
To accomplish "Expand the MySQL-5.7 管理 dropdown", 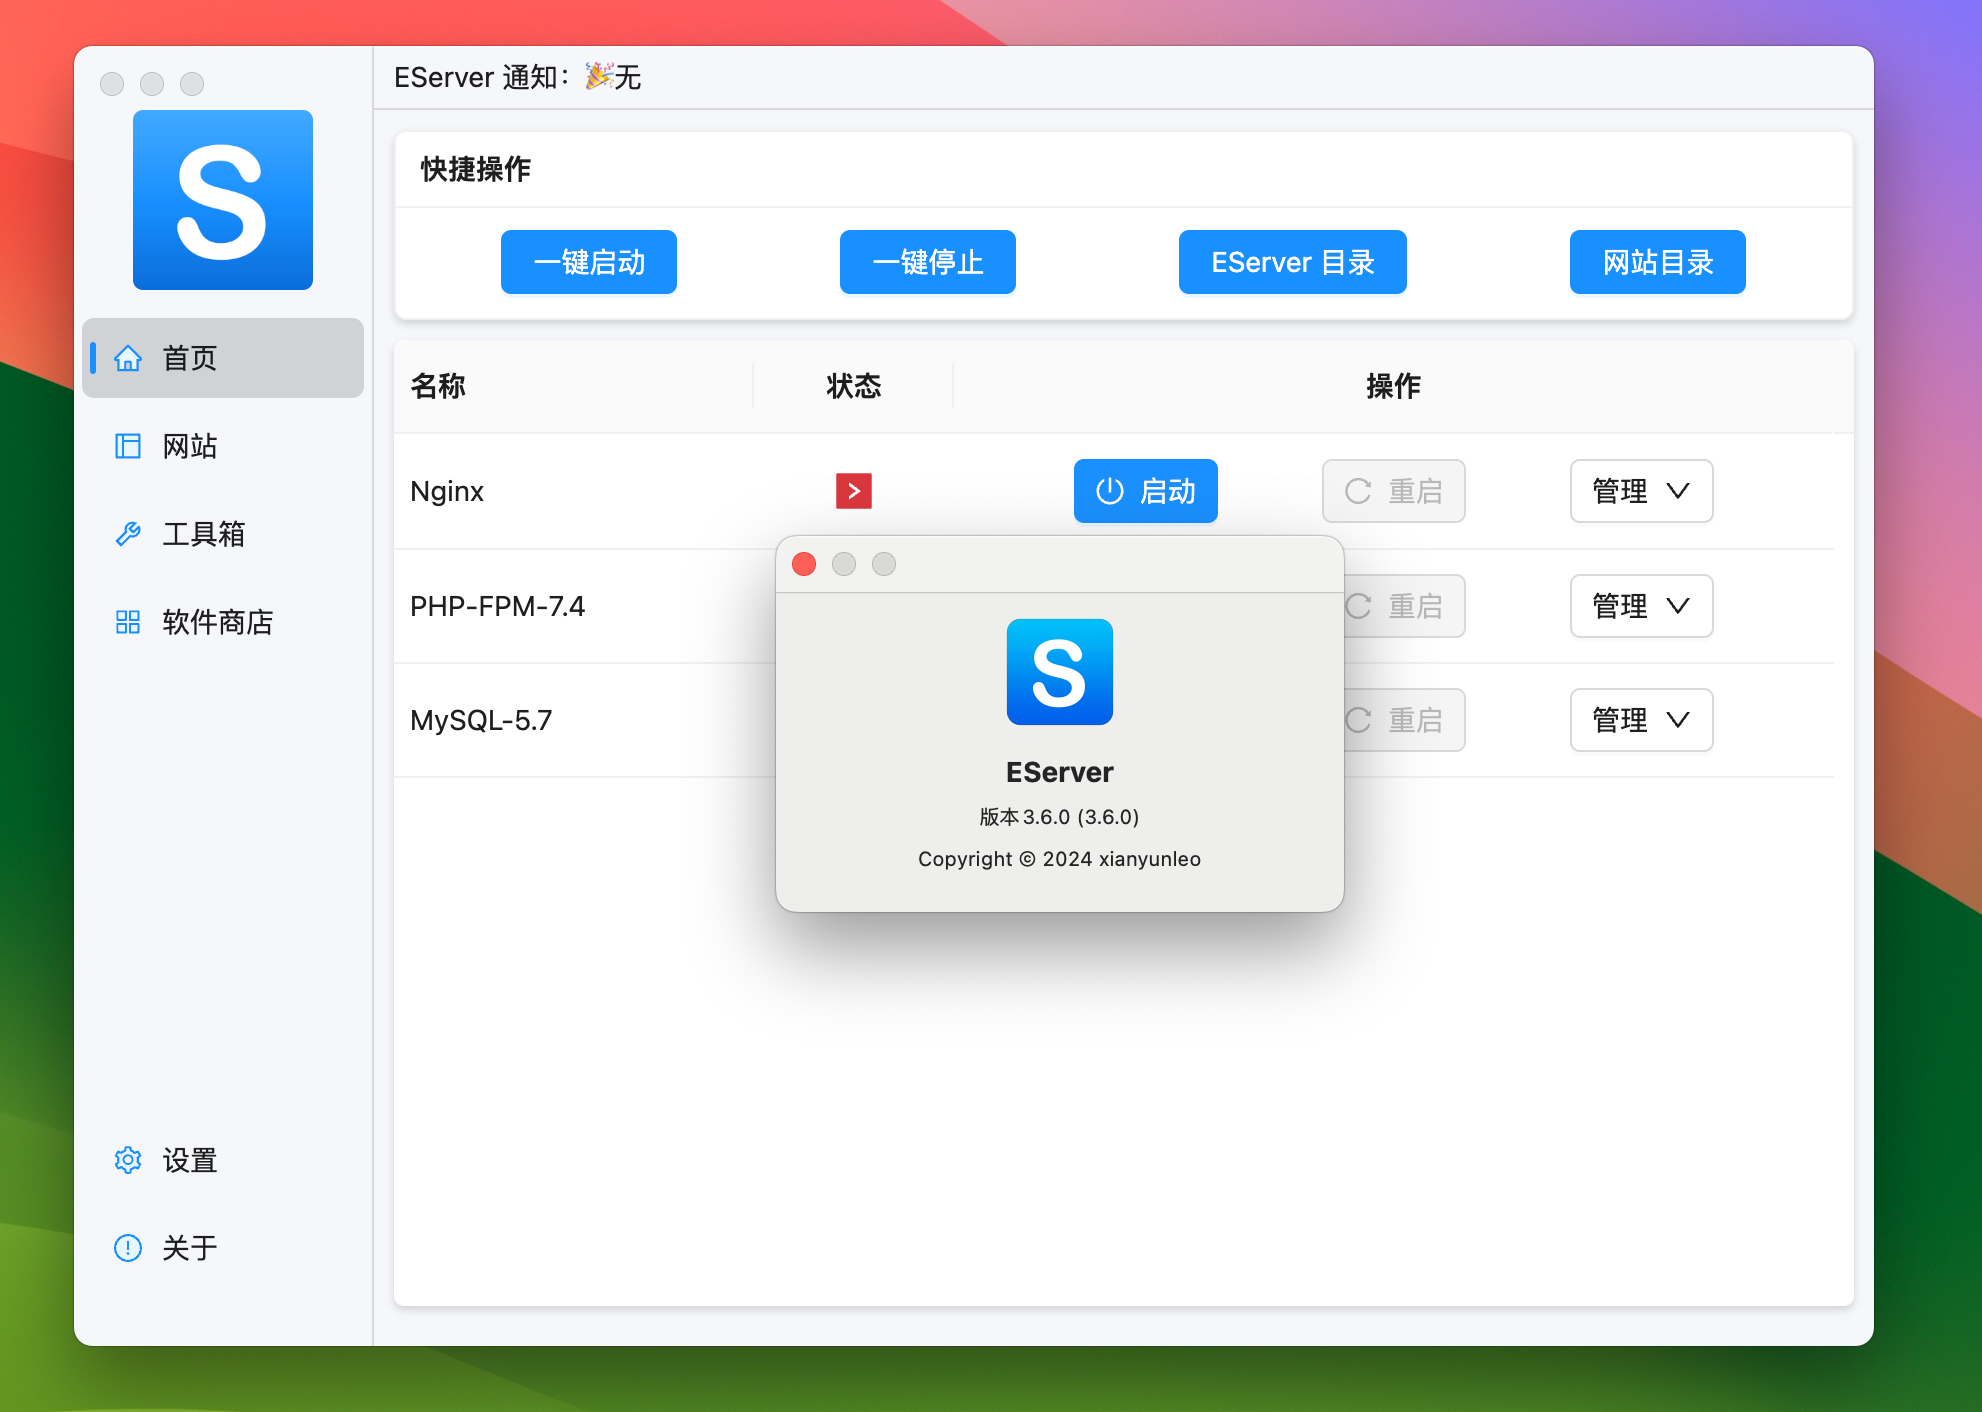I will 1642,720.
